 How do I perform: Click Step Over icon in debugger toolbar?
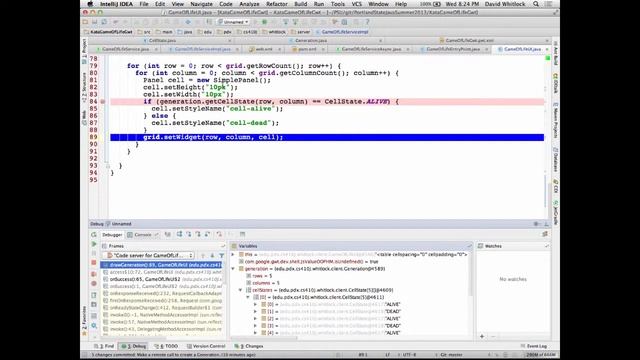pos(180,234)
